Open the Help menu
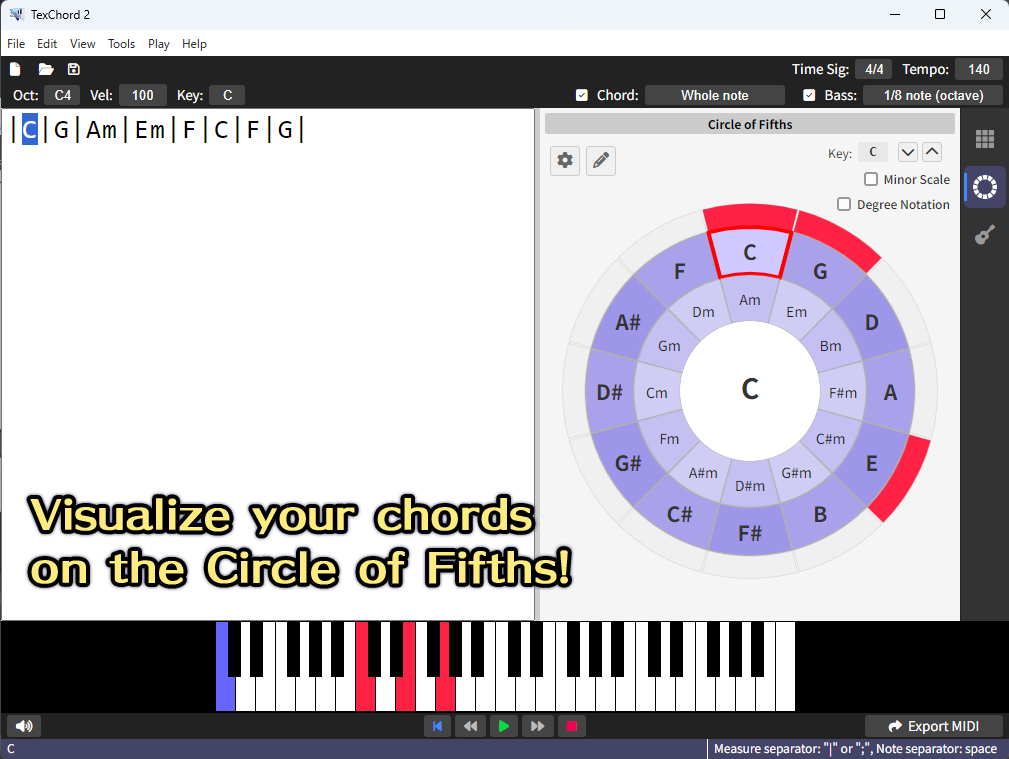 click(194, 44)
